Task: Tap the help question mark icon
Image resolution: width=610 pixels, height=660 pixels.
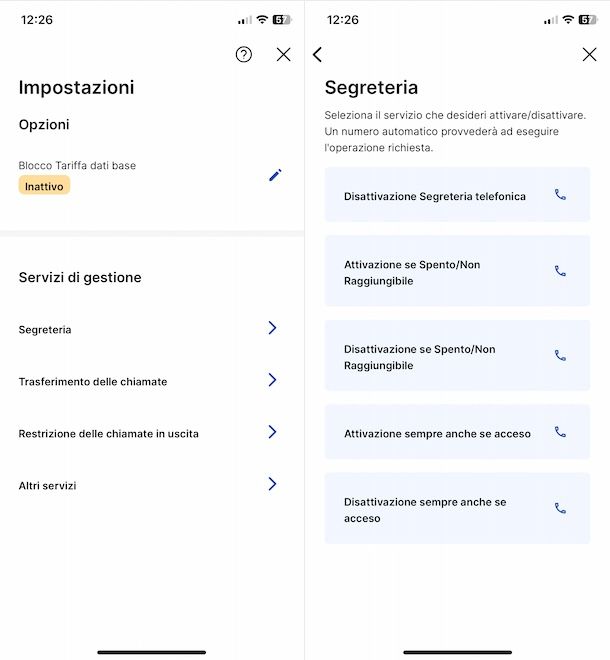Action: tap(244, 55)
